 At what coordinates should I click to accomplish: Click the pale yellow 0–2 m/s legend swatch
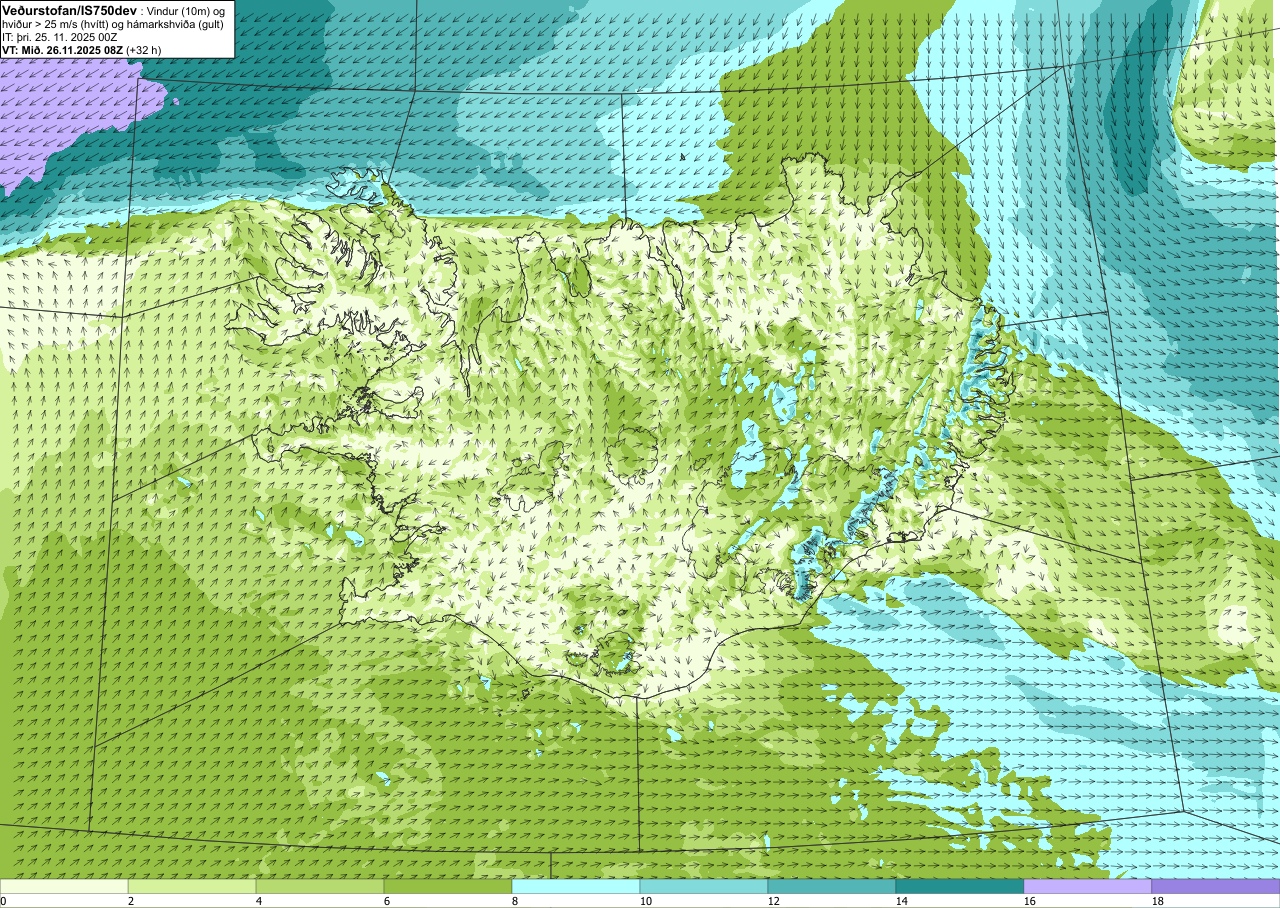click(x=64, y=886)
